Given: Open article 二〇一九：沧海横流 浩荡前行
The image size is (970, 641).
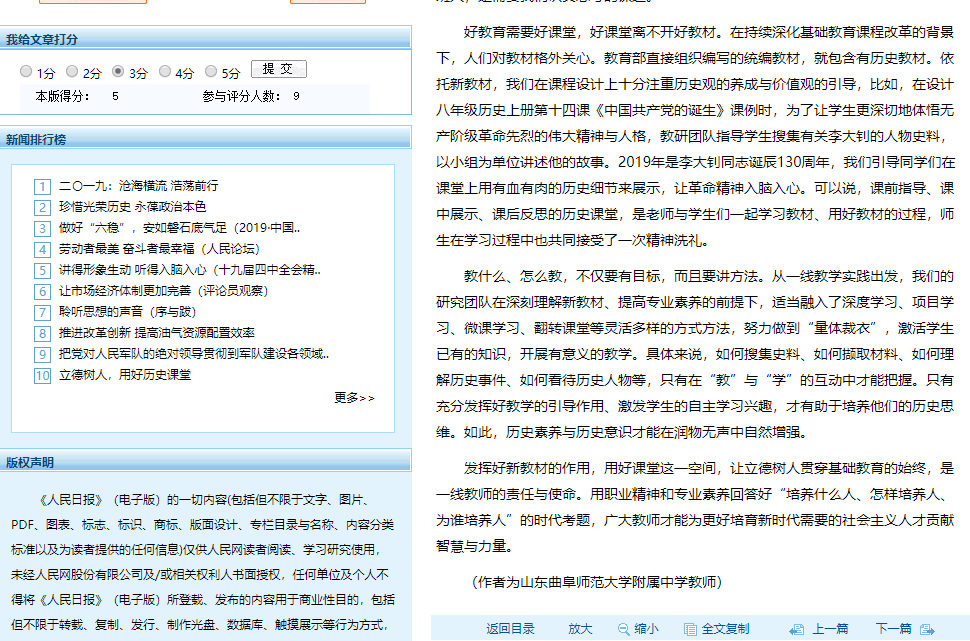Looking at the screenshot, I should pyautogui.click(x=138, y=186).
